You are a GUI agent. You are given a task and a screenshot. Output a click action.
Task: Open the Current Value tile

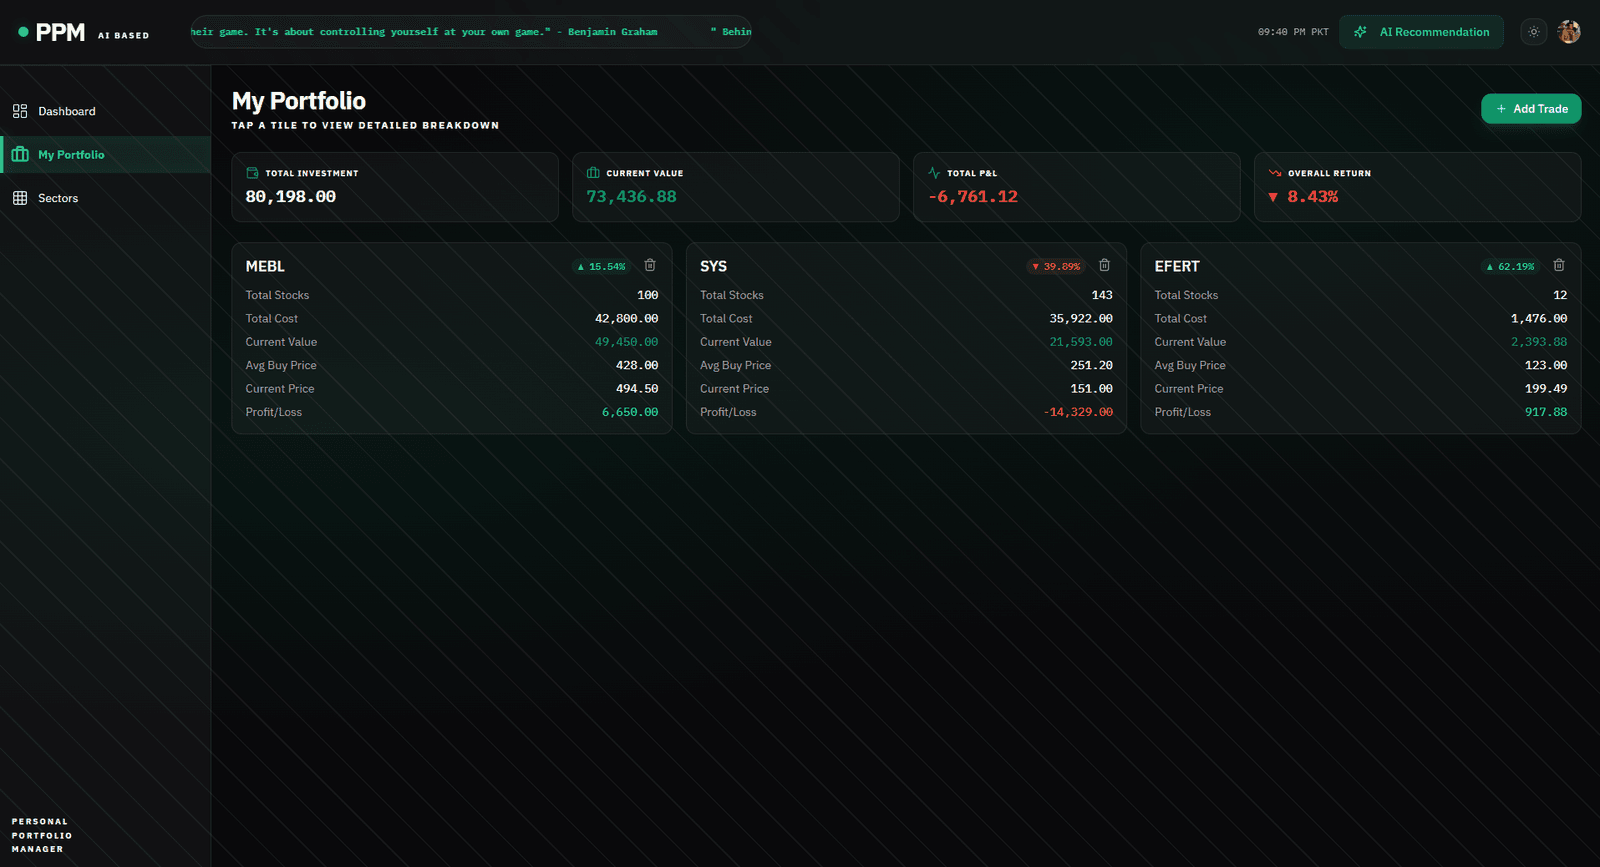click(x=736, y=187)
